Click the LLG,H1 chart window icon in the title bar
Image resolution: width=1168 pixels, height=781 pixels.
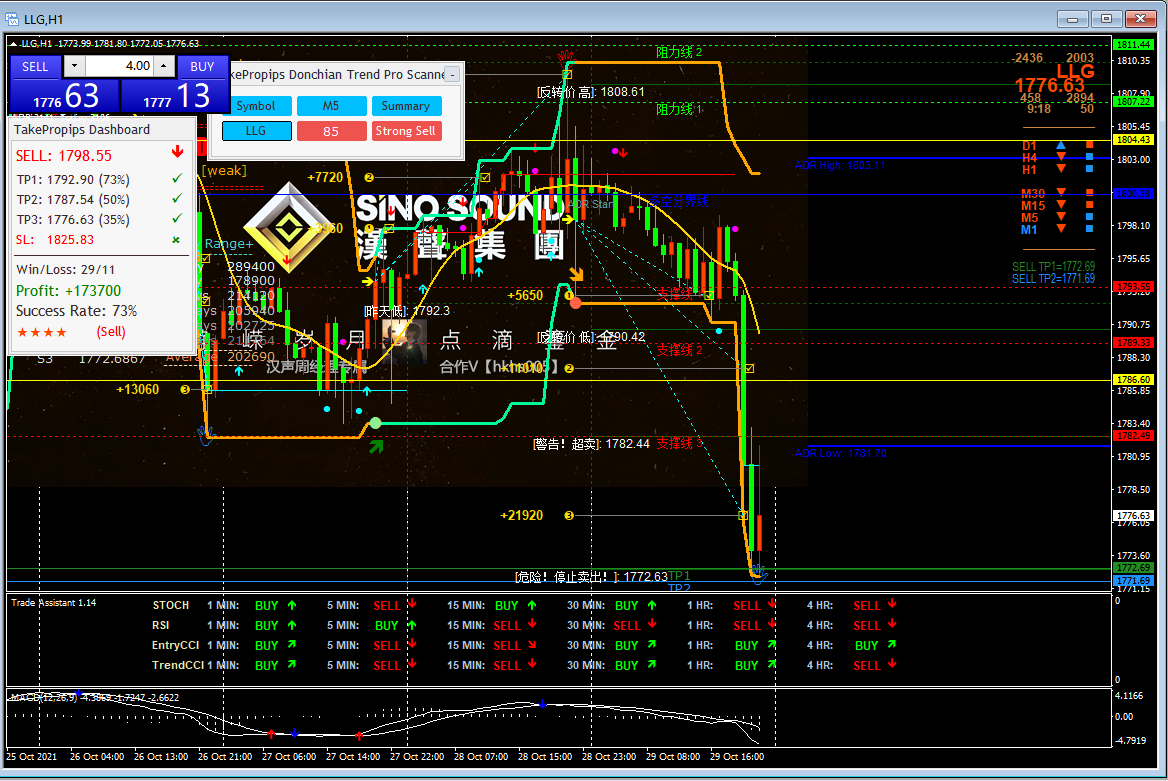pyautogui.click(x=12, y=19)
